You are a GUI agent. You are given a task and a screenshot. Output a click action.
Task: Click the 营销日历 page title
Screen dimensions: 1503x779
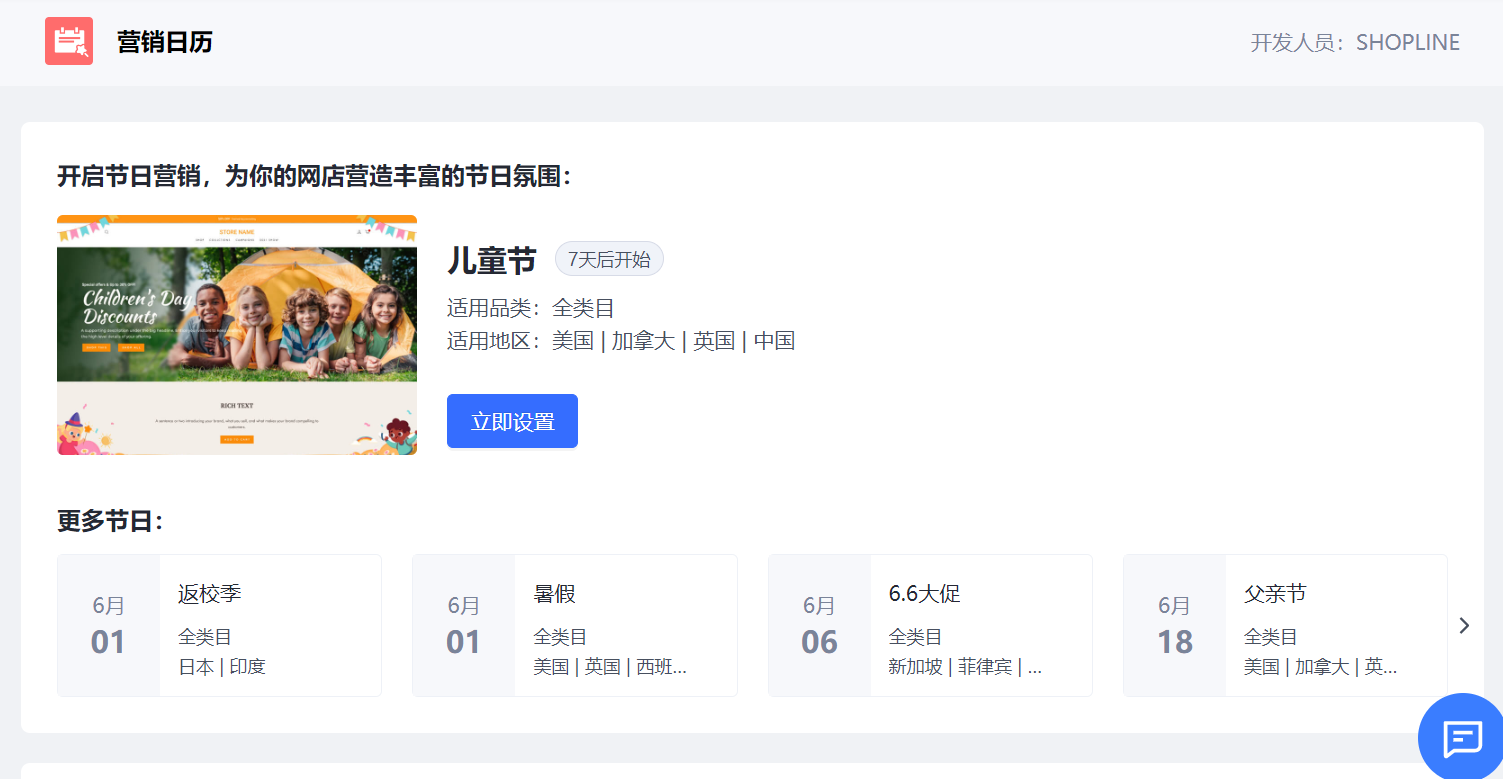coord(165,42)
